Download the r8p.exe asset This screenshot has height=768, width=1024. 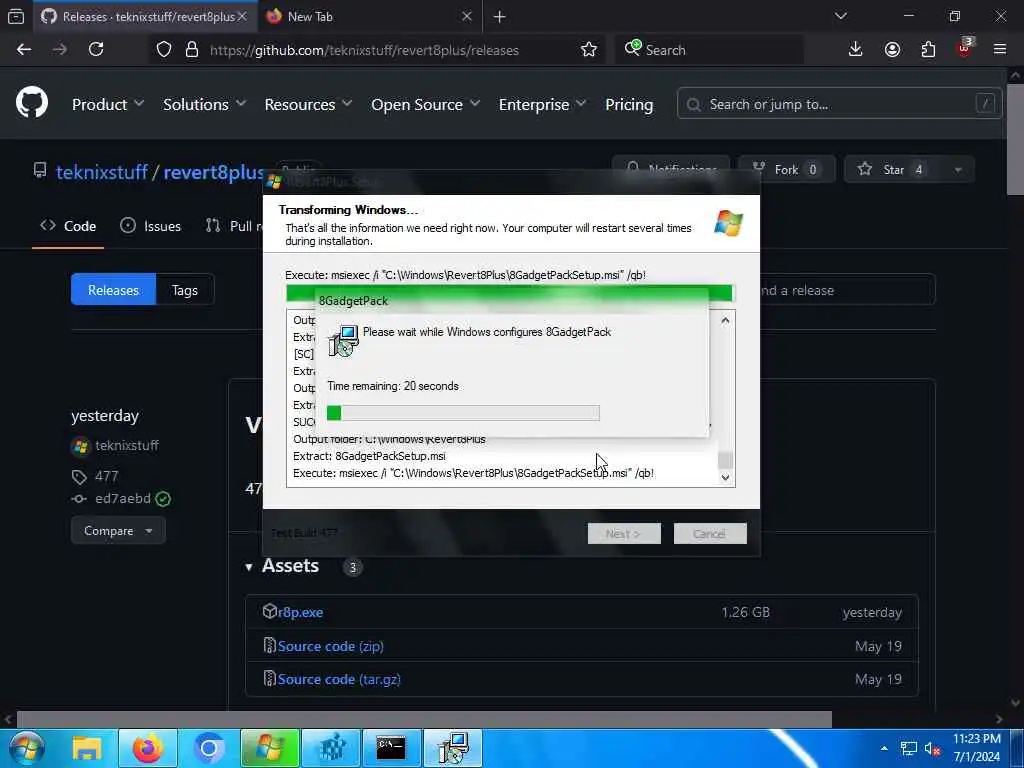(300, 612)
